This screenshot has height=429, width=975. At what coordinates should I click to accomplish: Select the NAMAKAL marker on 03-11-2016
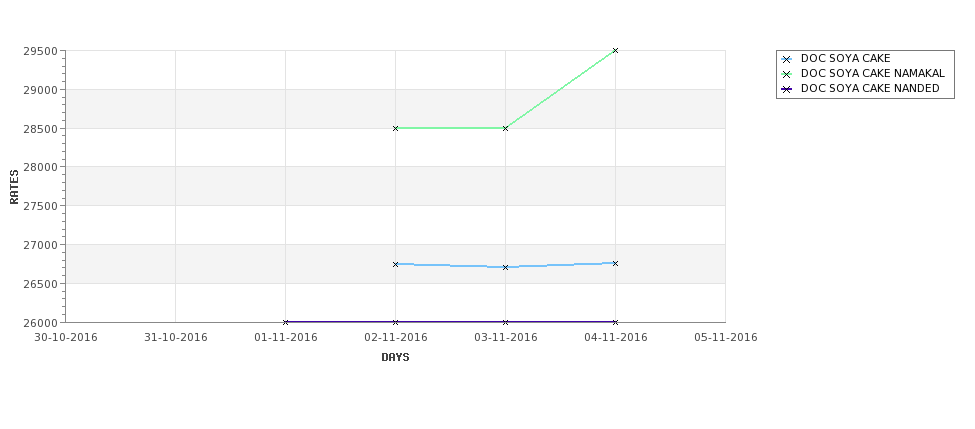(506, 128)
